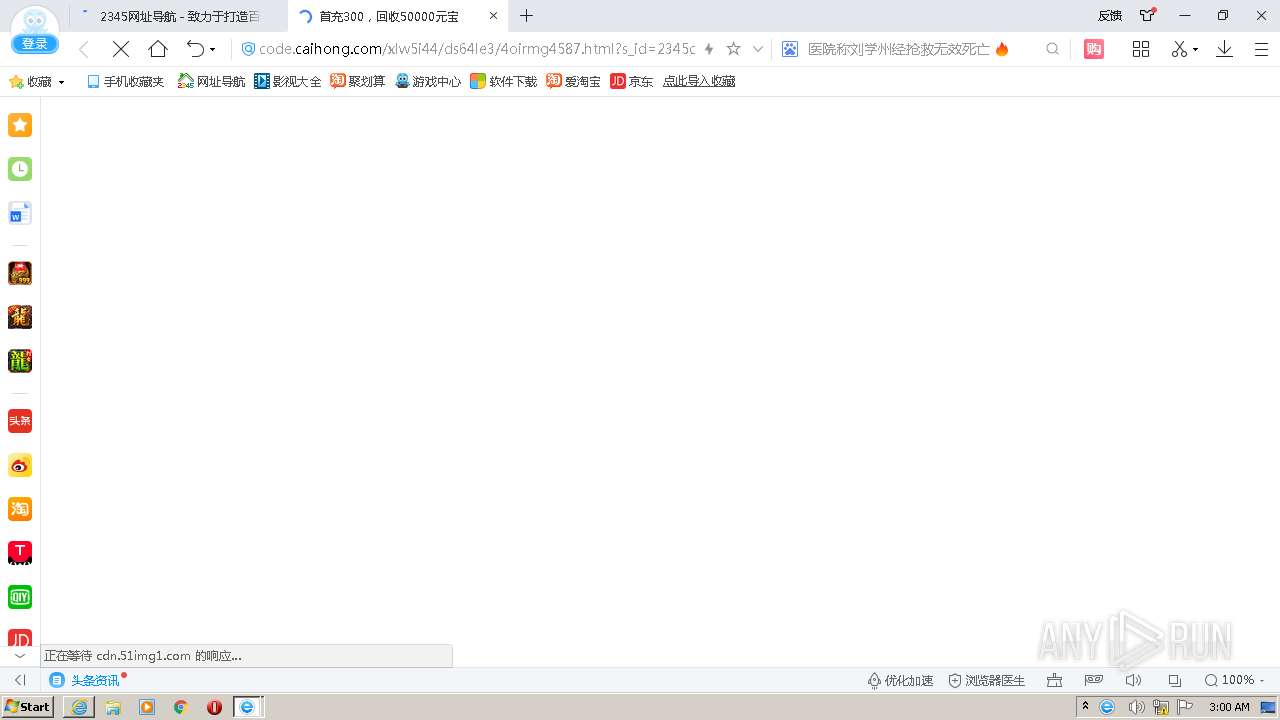The width and height of the screenshot is (1280, 720).
Task: Open a new tab with plus button
Action: [527, 16]
